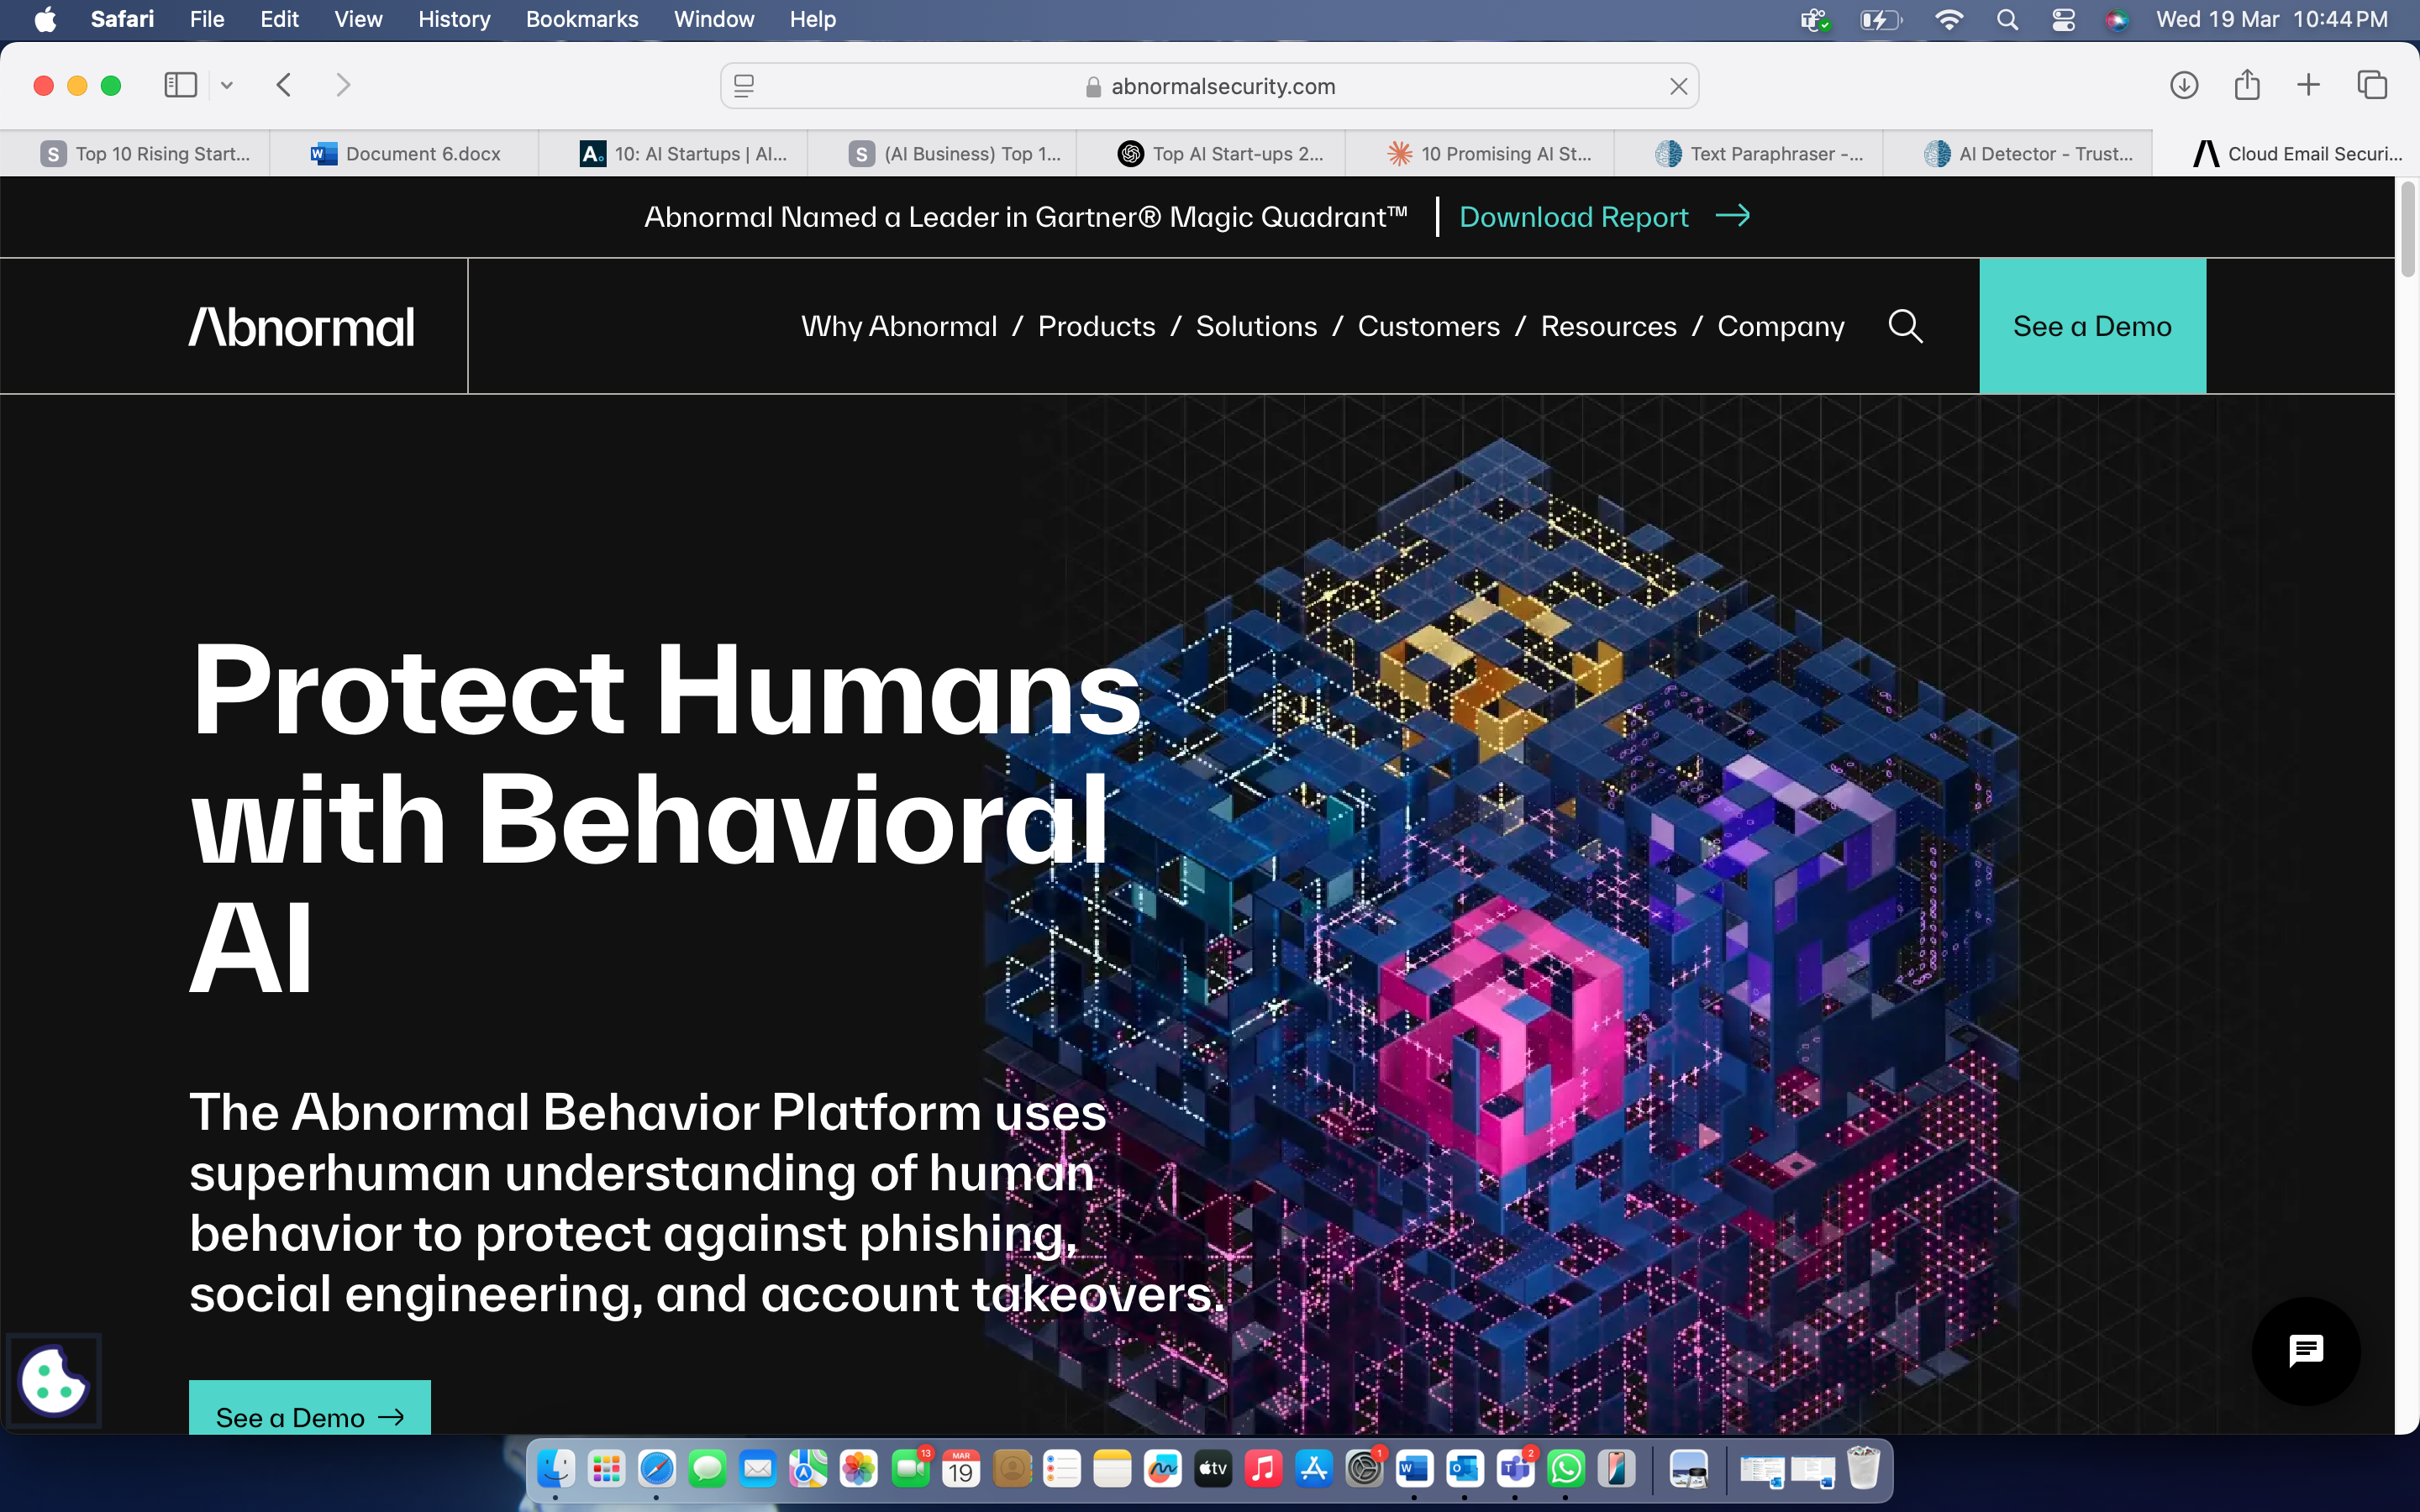Open a new tab with plus icon
2420x1512 pixels.
(x=2308, y=85)
